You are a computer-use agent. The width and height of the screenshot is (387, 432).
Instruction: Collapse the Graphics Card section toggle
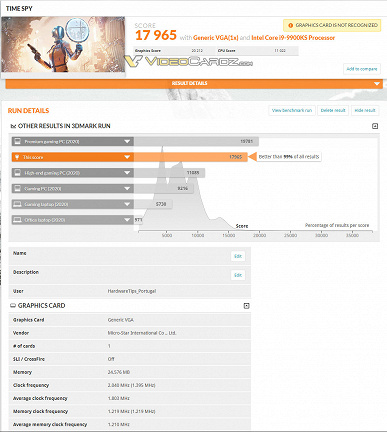[246, 306]
